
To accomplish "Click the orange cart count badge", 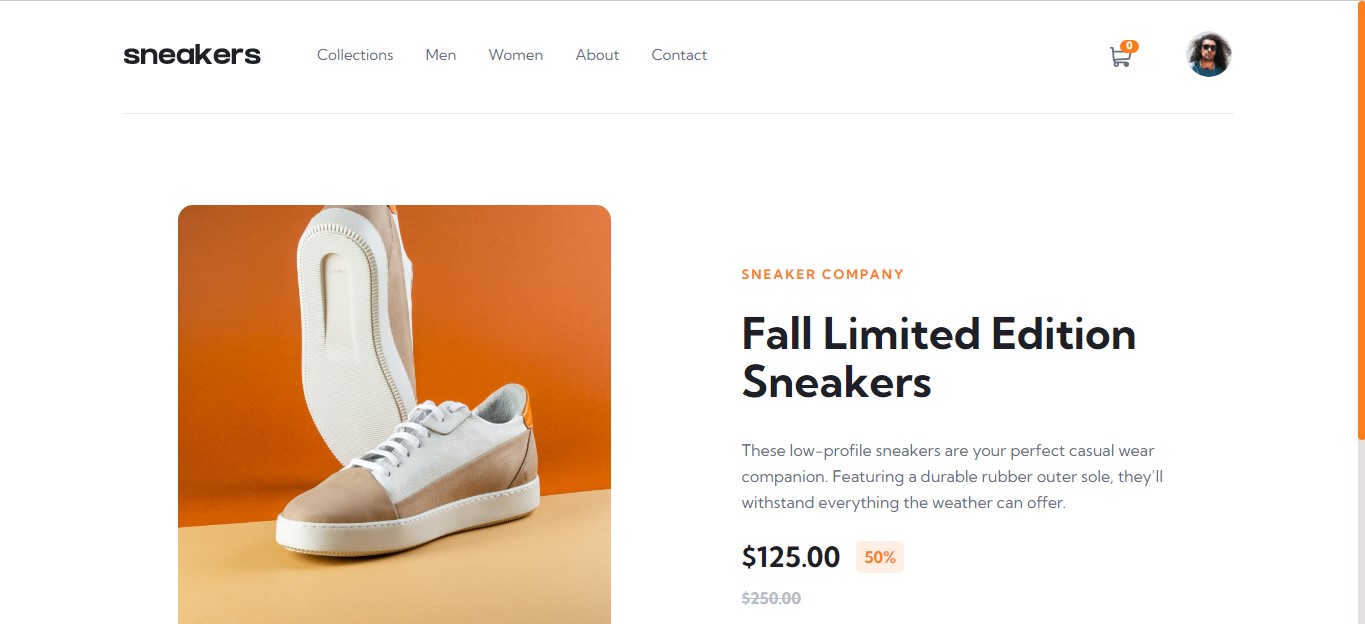I will point(1130,45).
